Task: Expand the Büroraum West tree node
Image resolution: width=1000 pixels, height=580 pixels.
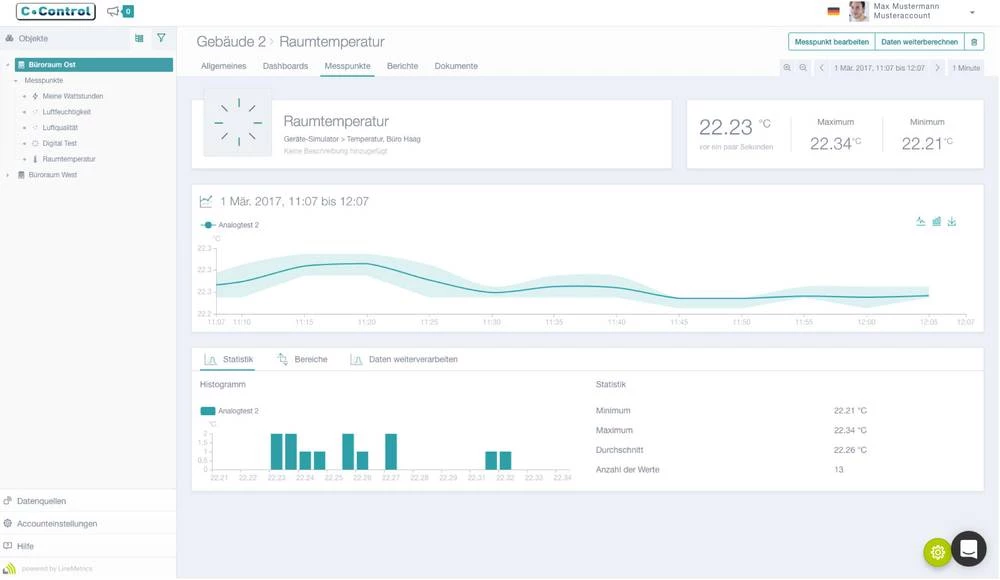Action: [x=8, y=175]
